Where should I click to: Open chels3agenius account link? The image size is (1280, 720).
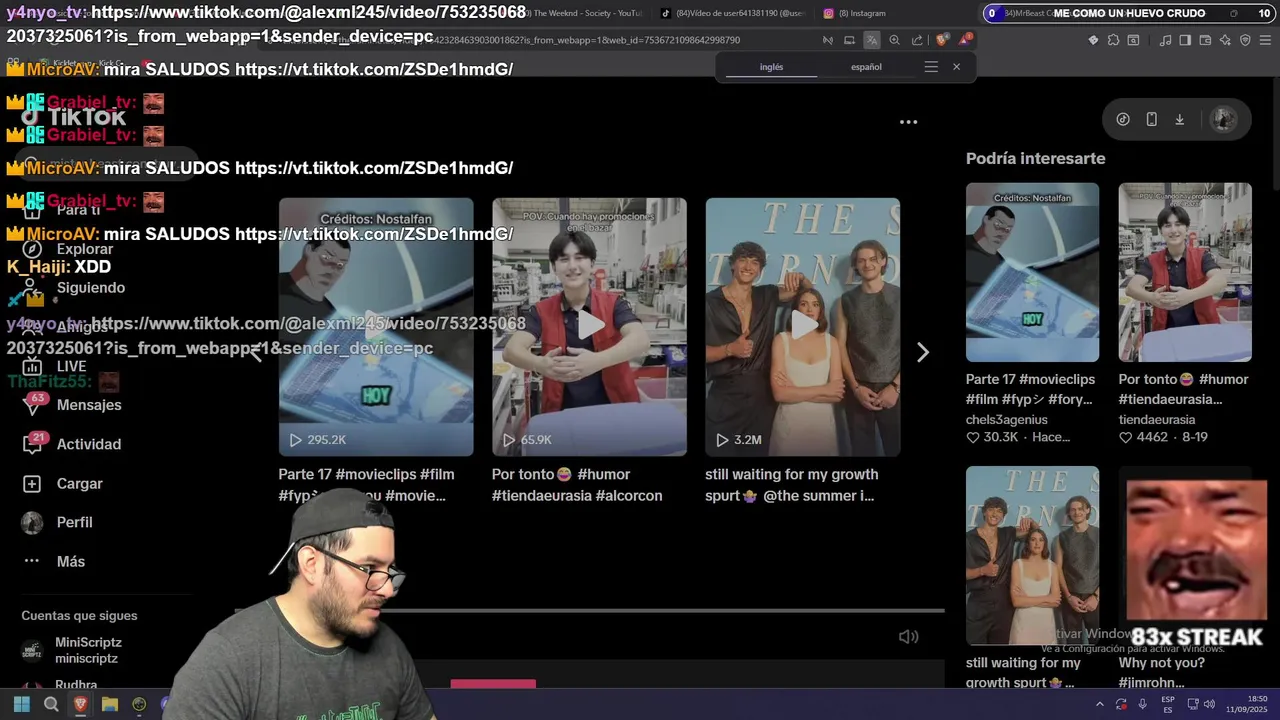(1007, 420)
